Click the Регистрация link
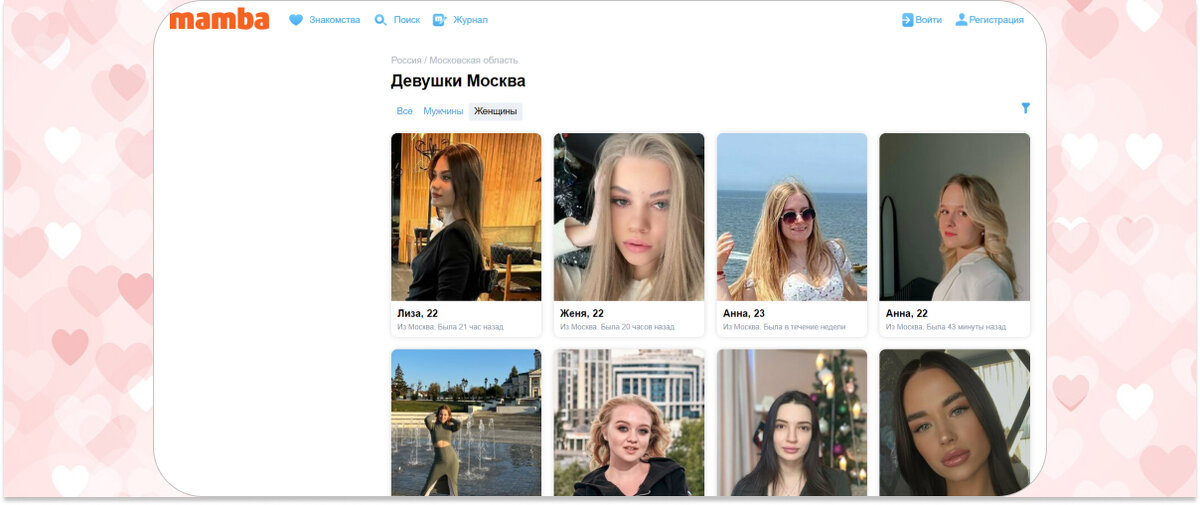The image size is (1200, 505). pyautogui.click(x=996, y=19)
